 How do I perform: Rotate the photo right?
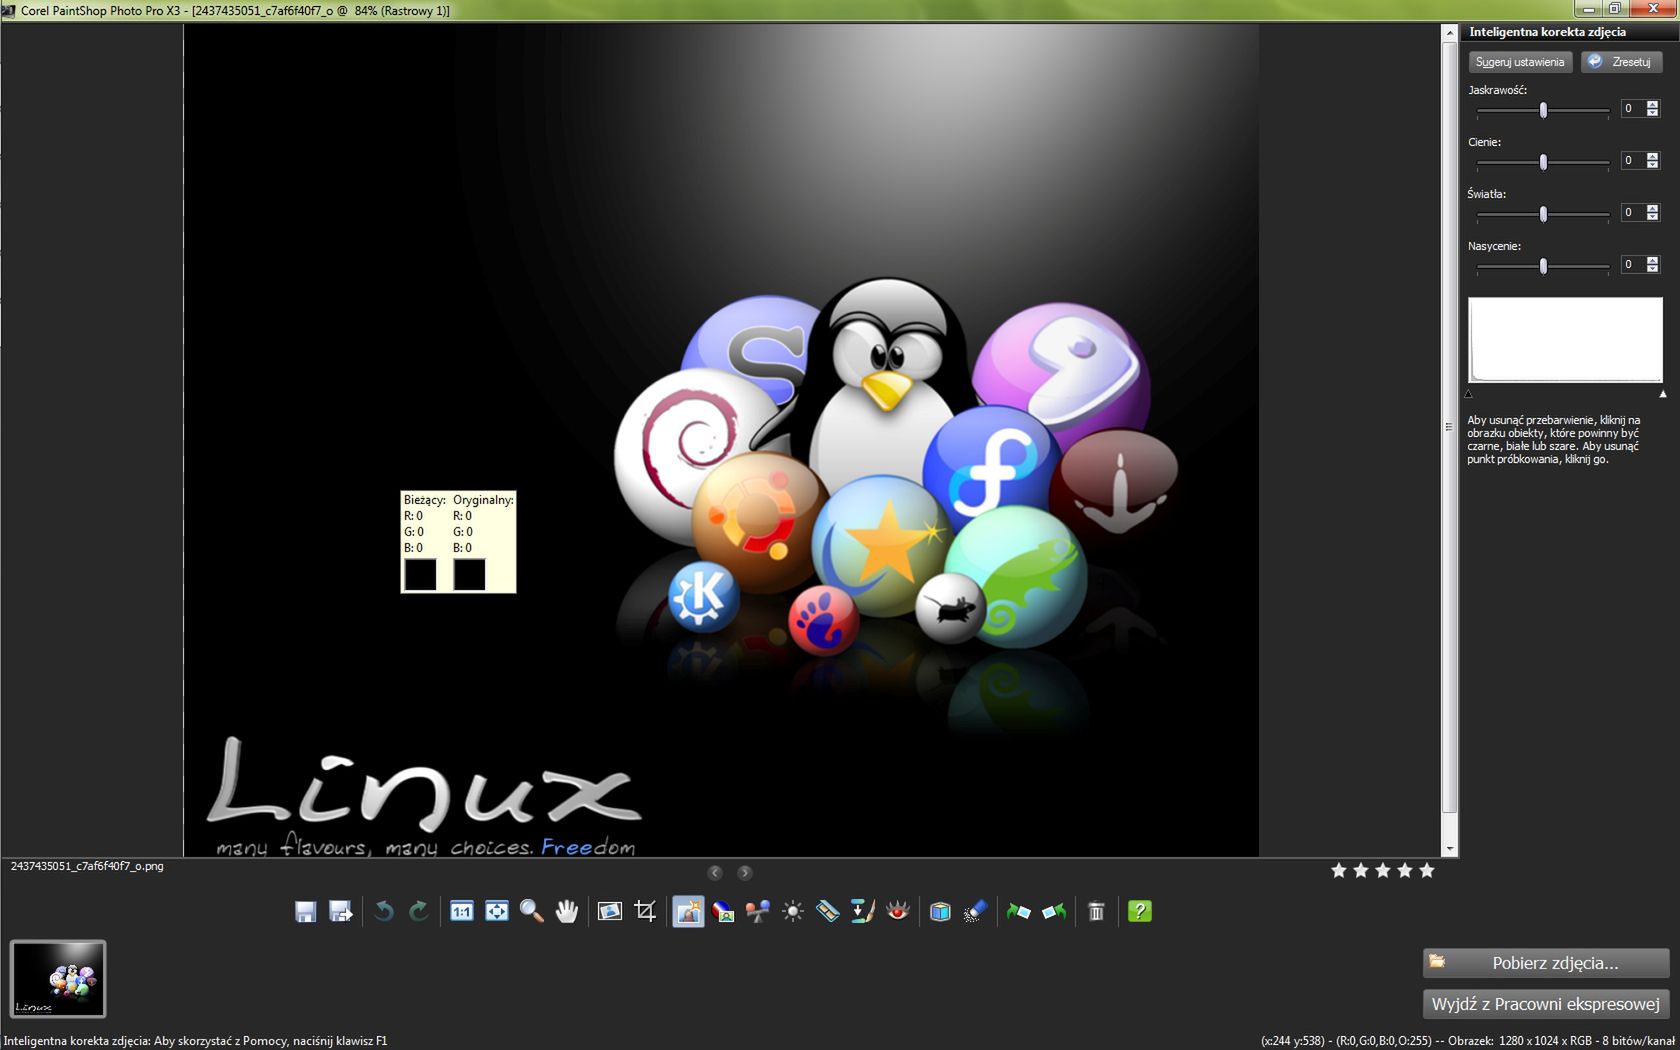[x=1053, y=911]
